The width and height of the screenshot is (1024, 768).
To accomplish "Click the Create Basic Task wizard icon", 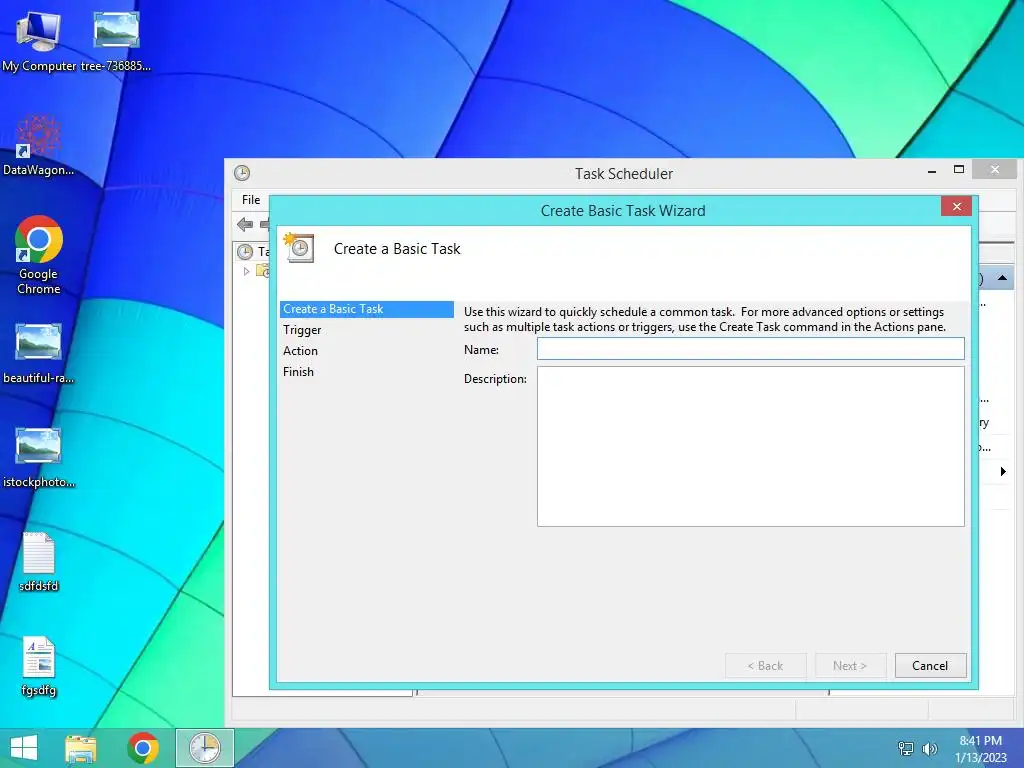I will [x=299, y=248].
